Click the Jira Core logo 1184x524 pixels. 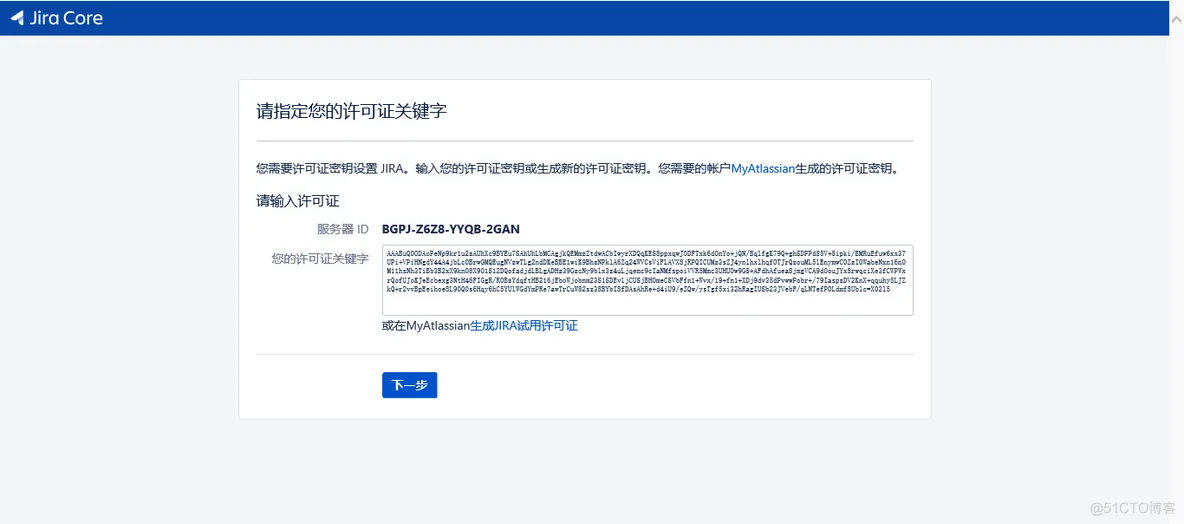coord(57,19)
